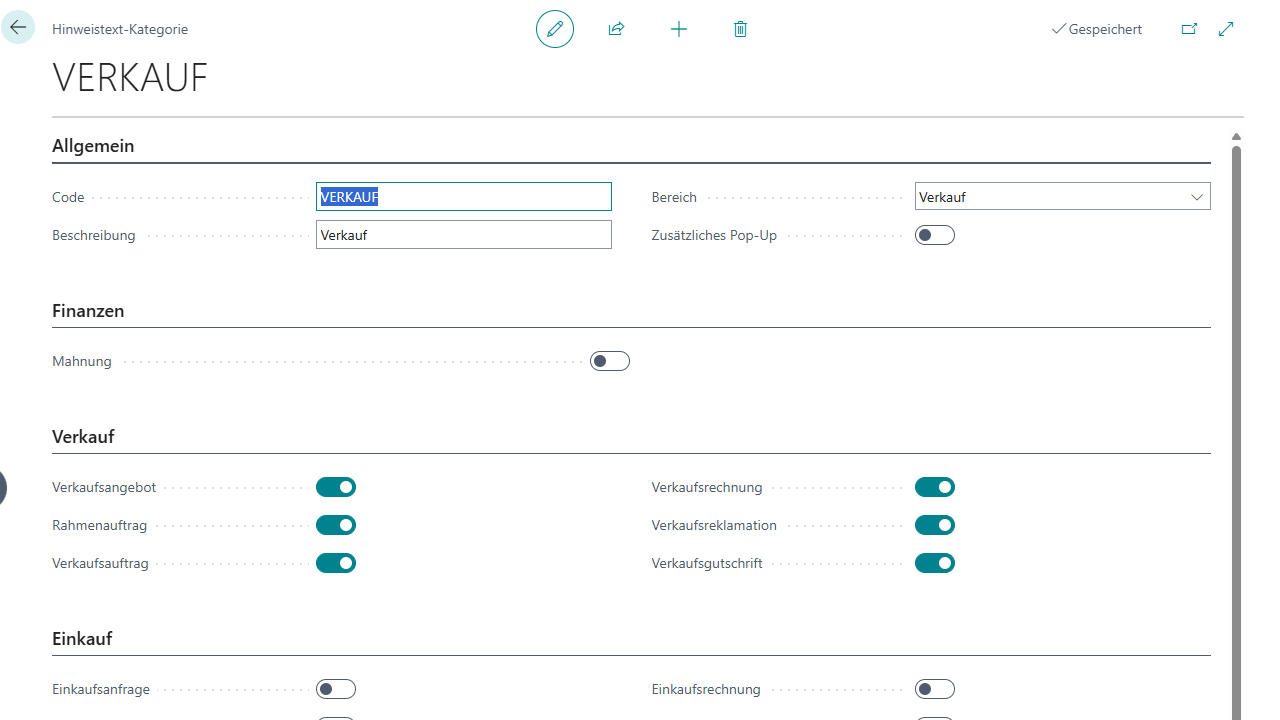1280x720 pixels.
Task: Collapse the Finanzen section header
Action: [88, 311]
